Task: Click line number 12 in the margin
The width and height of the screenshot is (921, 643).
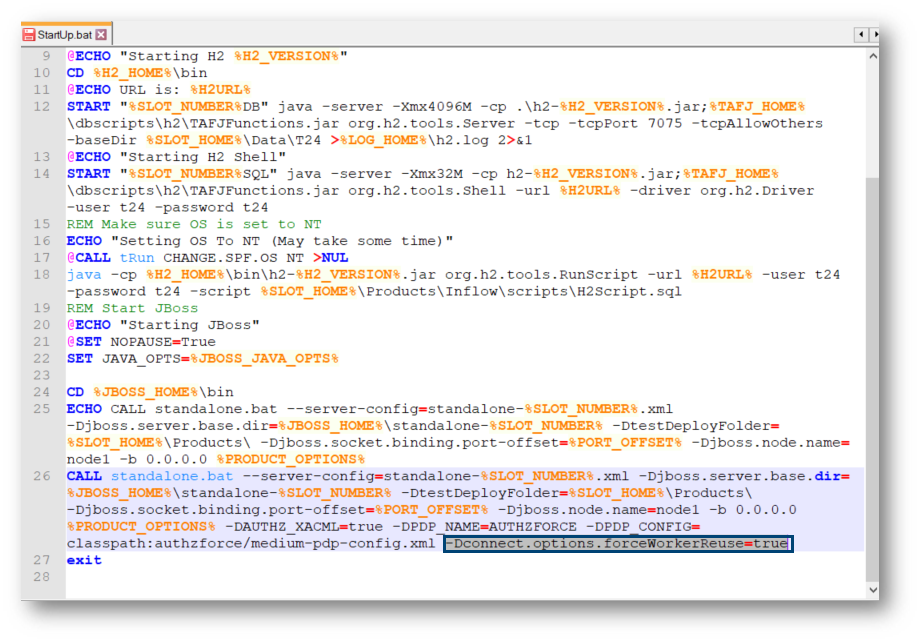Action: coord(41,106)
